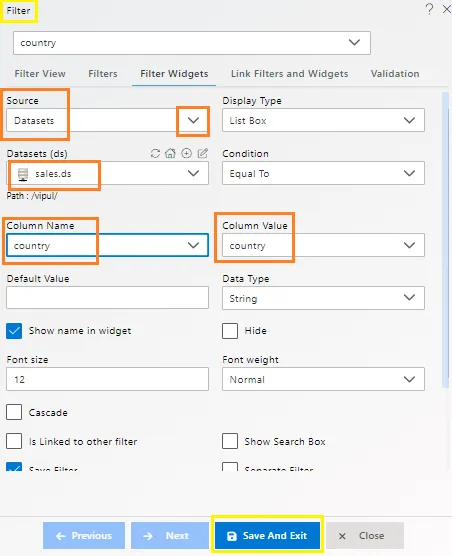Click the refresh datasets icon
Image resolution: width=452 pixels, height=556 pixels.
pyautogui.click(x=155, y=153)
